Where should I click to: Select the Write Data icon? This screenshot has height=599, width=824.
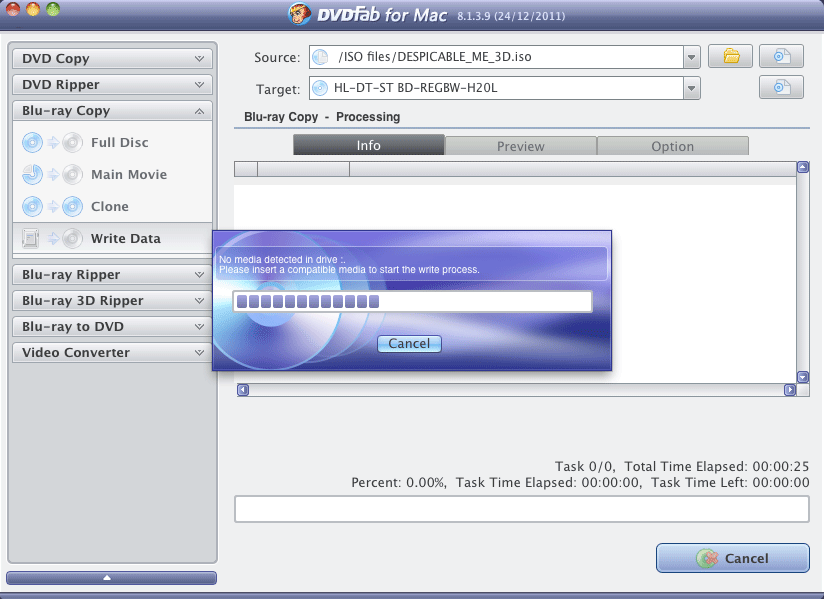[51, 239]
